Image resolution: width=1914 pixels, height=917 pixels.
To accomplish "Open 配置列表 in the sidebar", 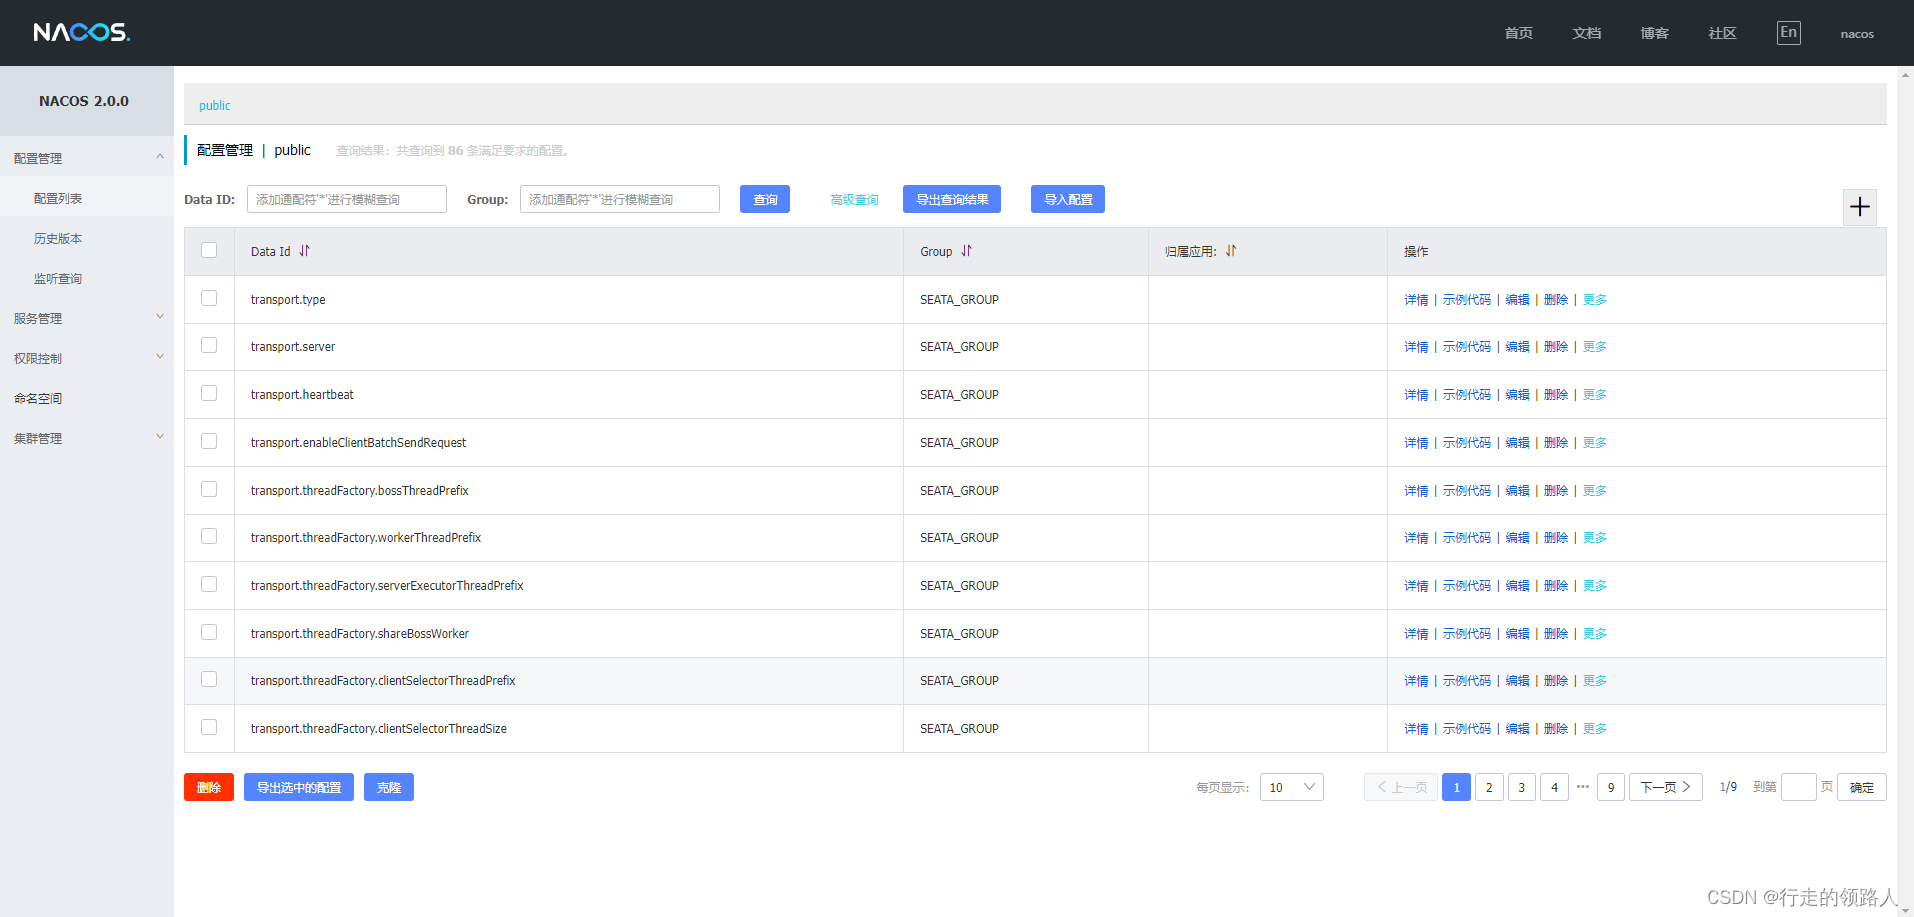I will [58, 198].
